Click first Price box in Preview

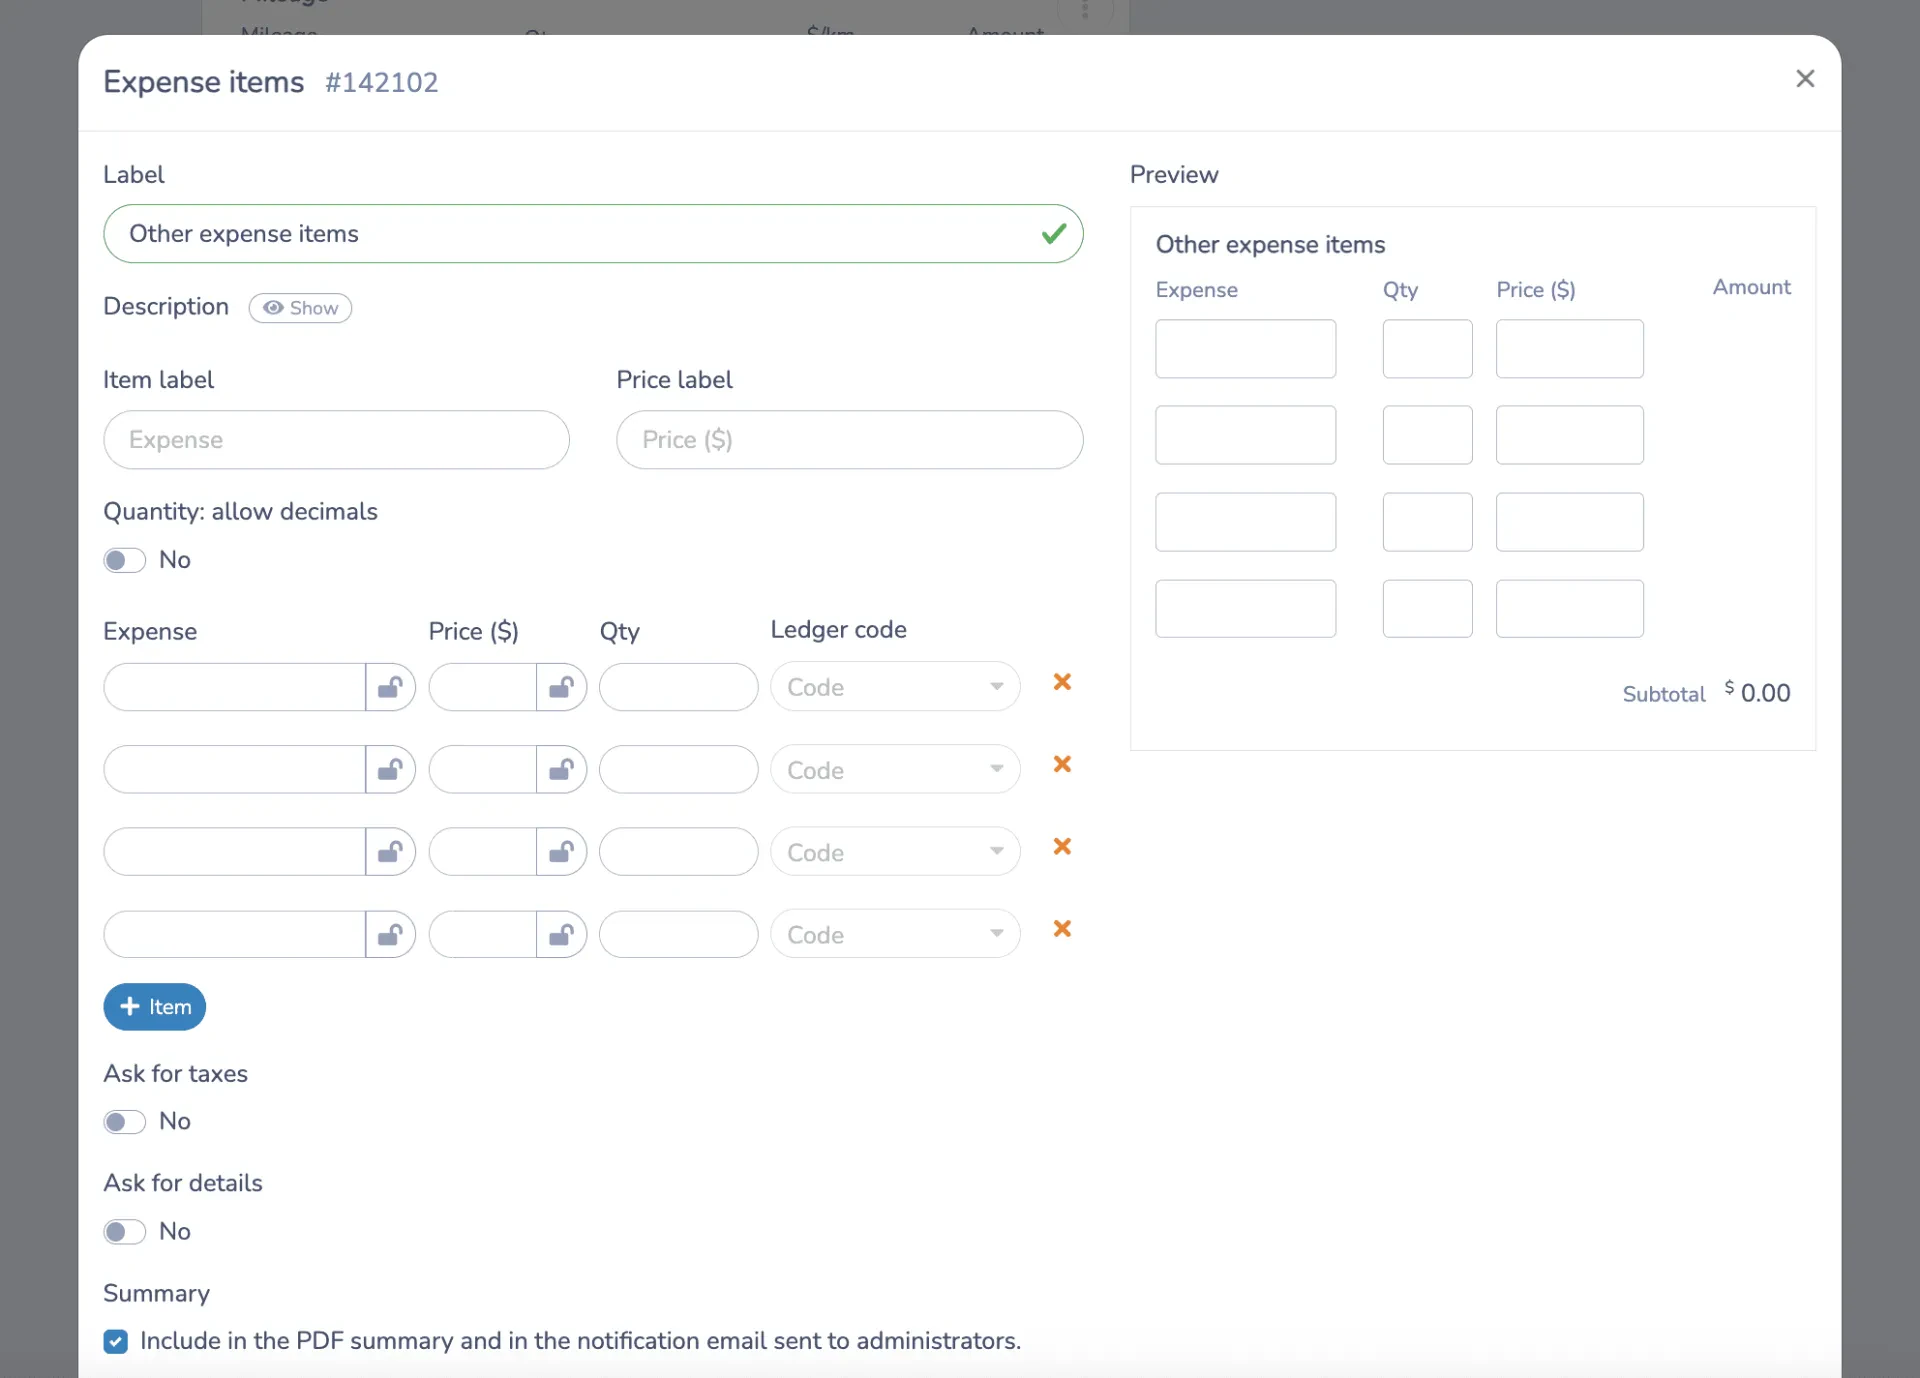[1570, 349]
